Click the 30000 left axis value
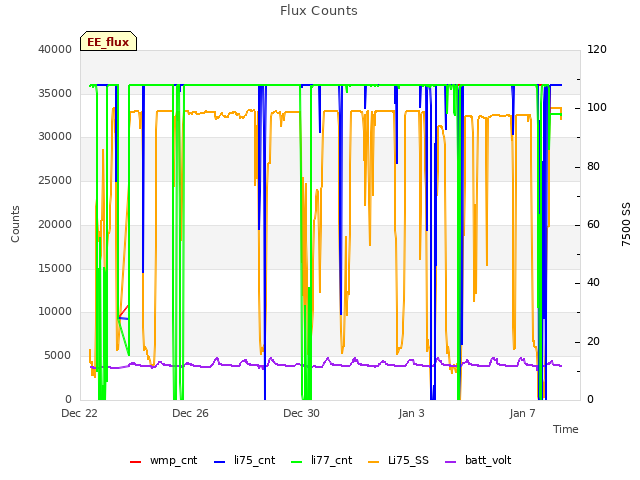 (x=55, y=136)
